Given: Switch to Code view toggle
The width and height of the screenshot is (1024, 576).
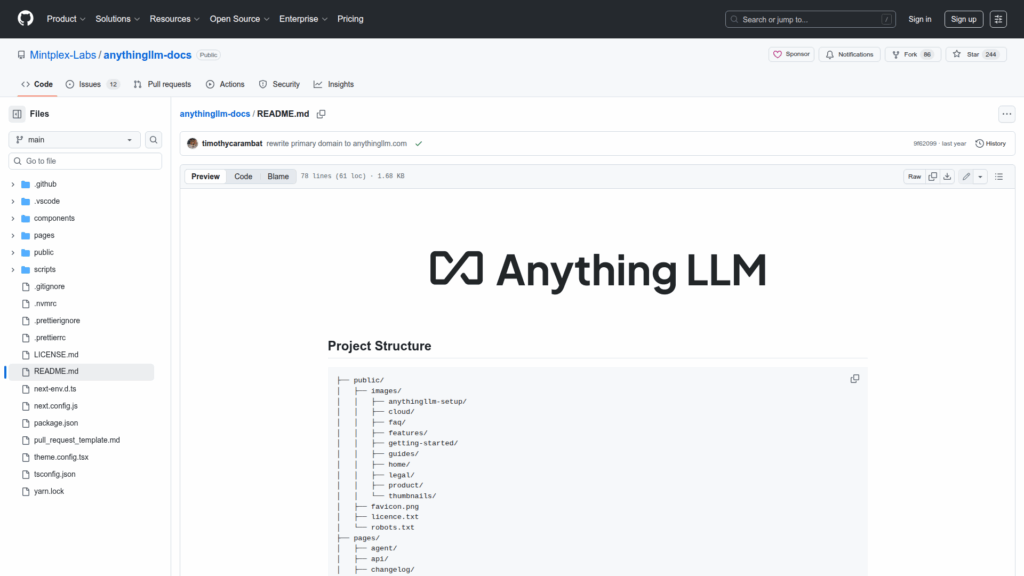Looking at the screenshot, I should [243, 176].
